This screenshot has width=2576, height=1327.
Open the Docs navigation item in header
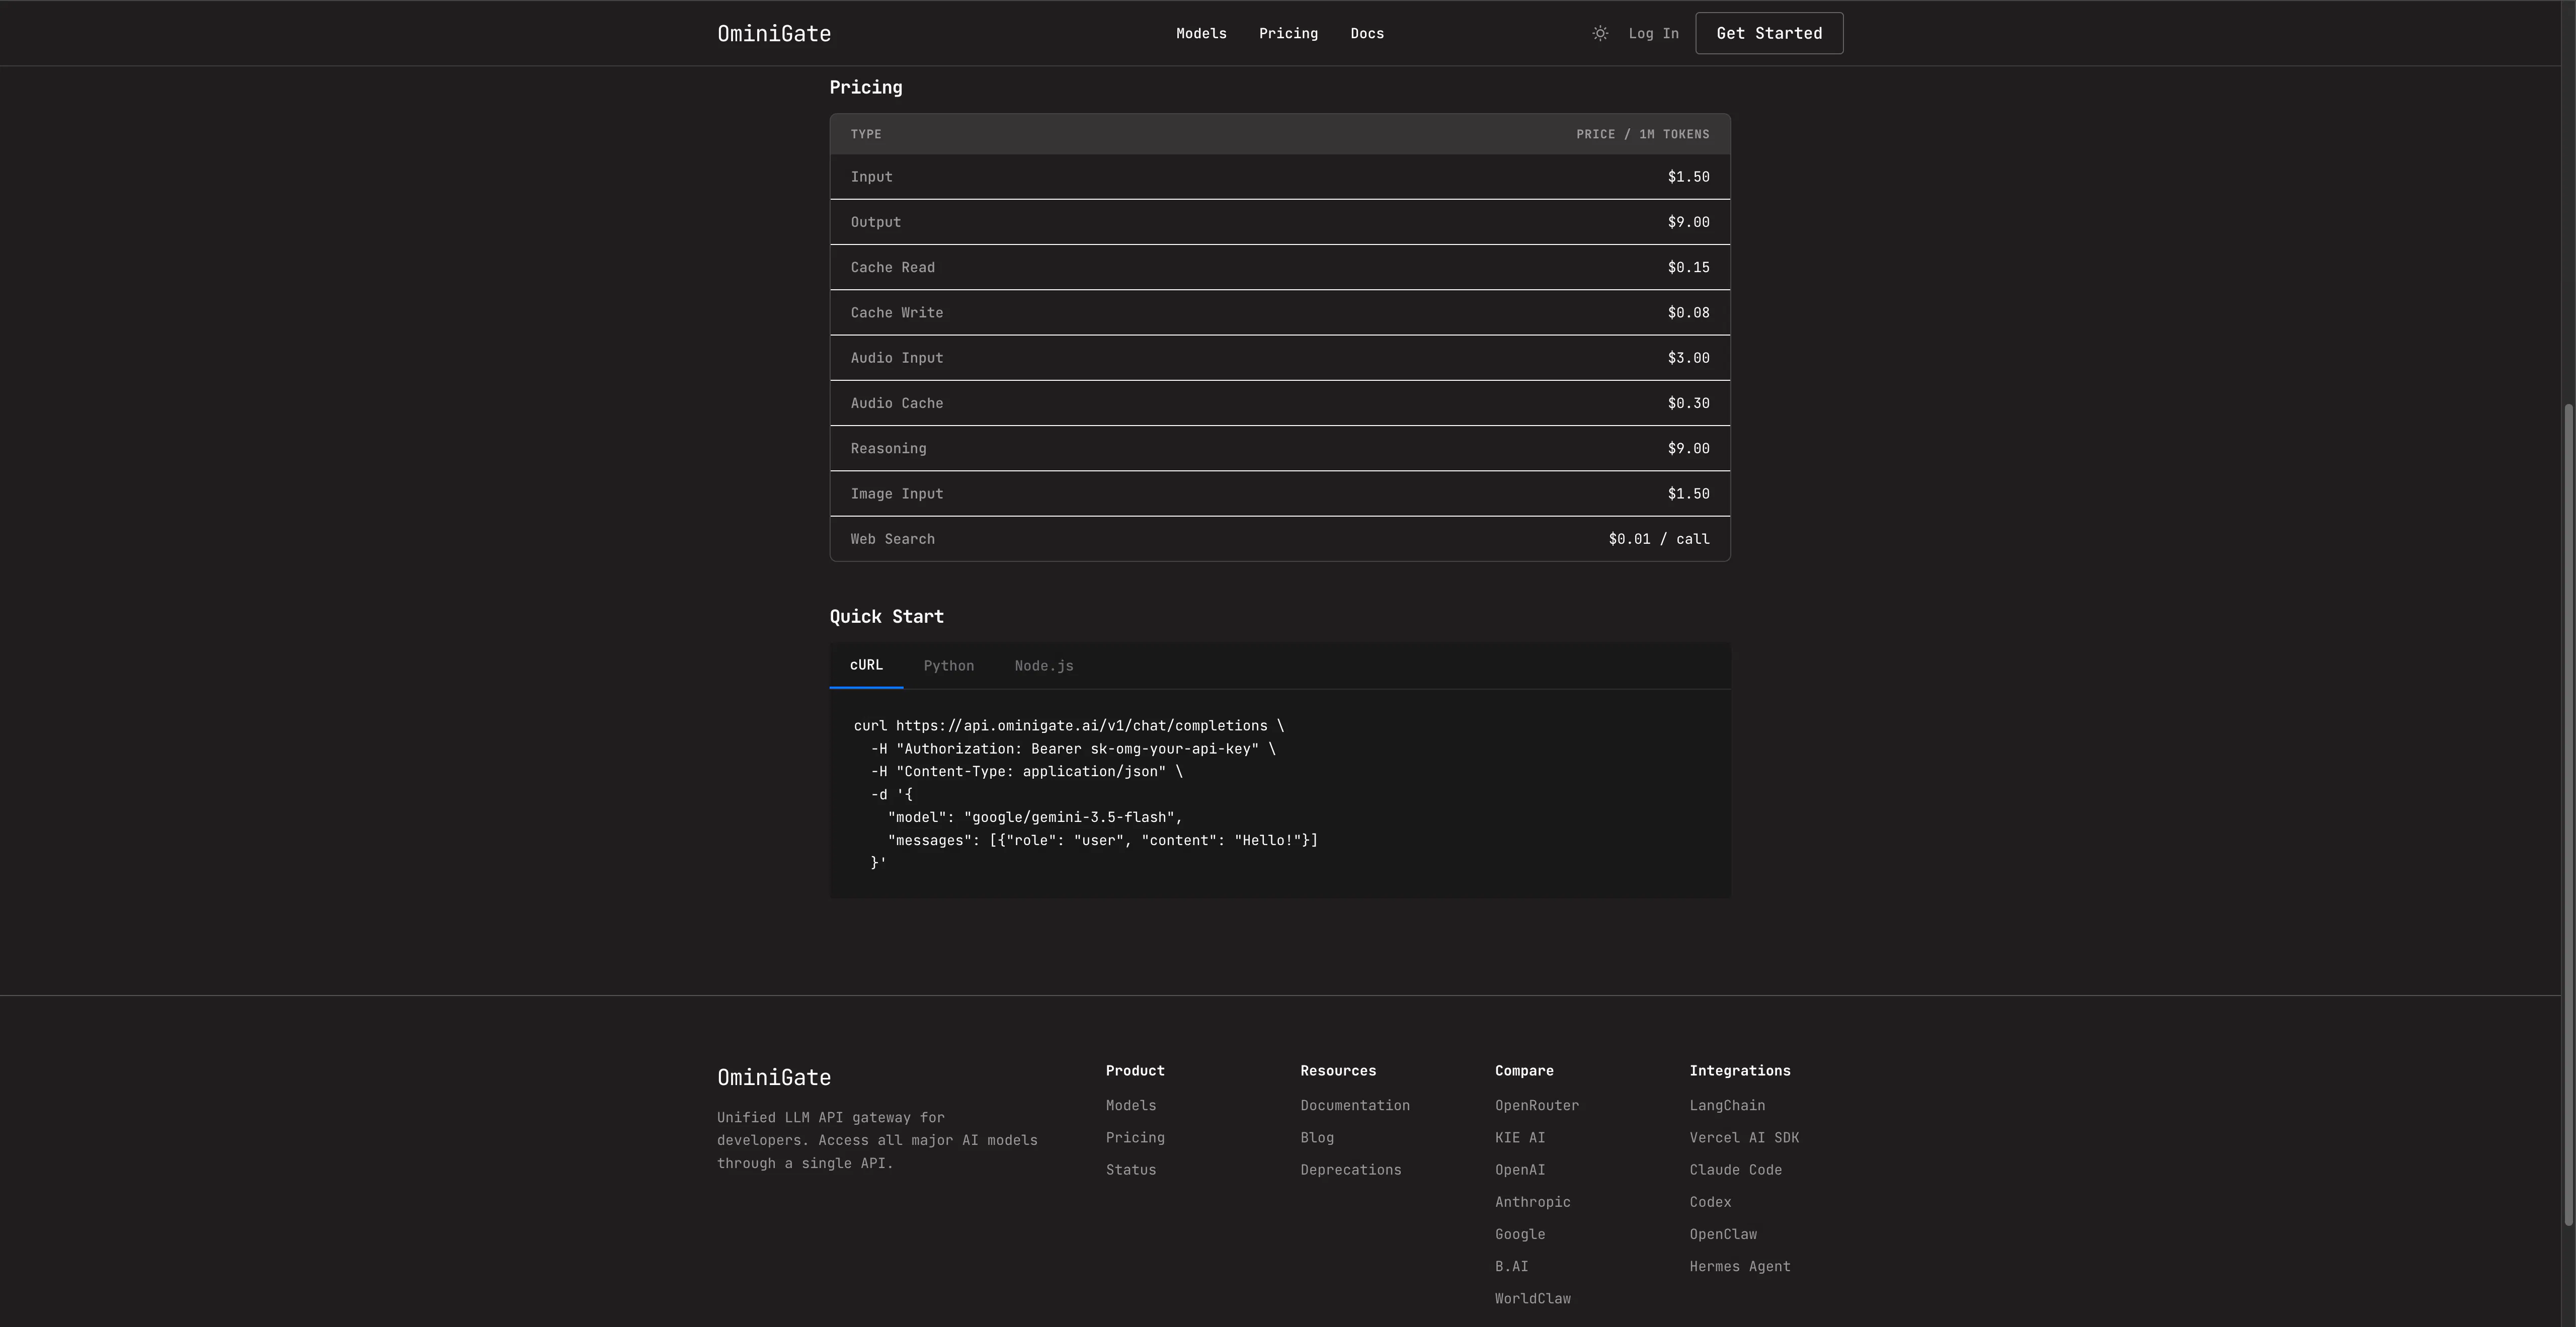(1367, 33)
